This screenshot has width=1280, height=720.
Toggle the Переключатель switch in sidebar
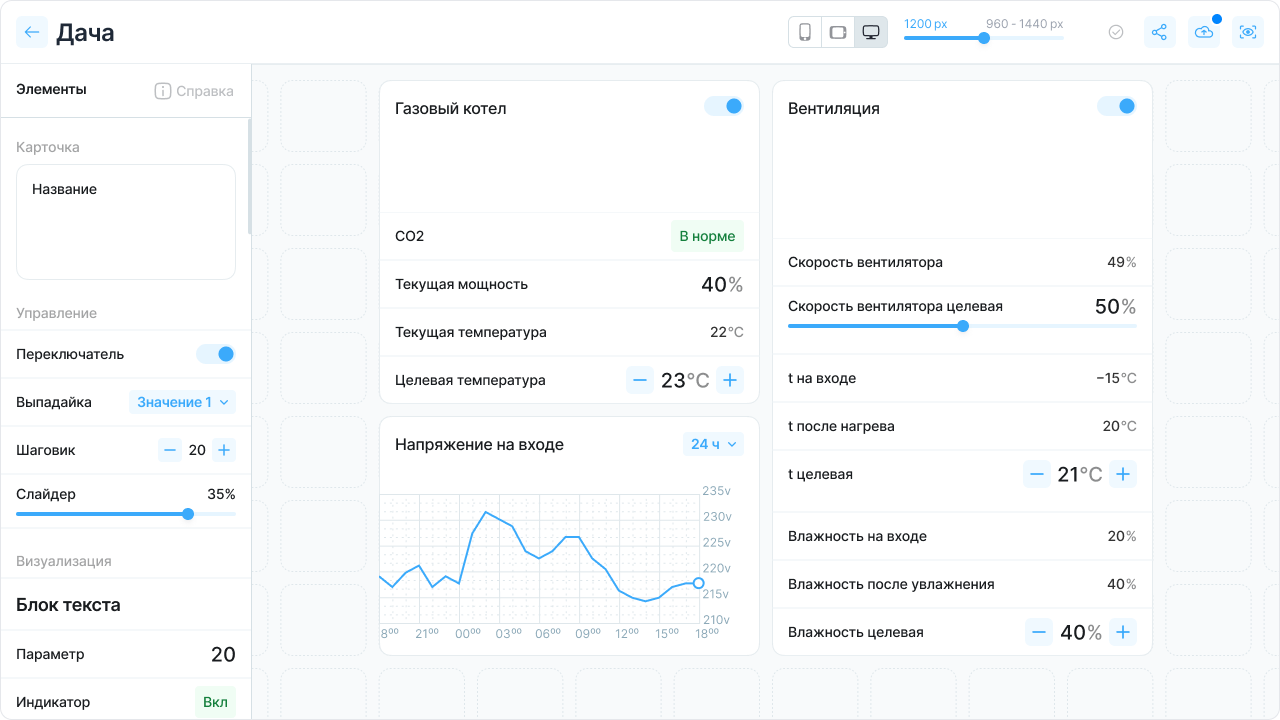click(x=216, y=354)
